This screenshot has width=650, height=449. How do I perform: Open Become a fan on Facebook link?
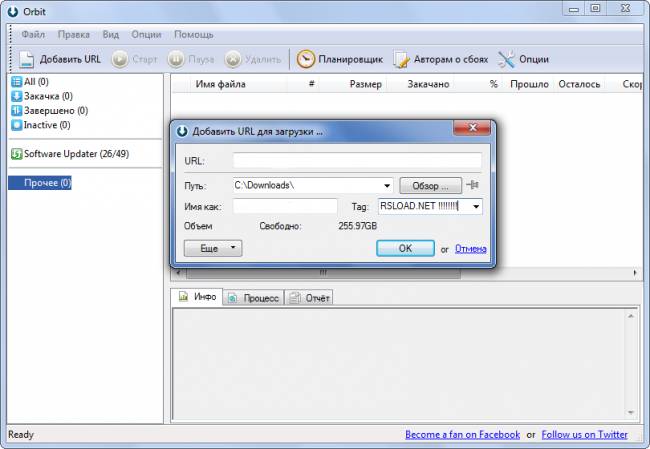point(463,434)
